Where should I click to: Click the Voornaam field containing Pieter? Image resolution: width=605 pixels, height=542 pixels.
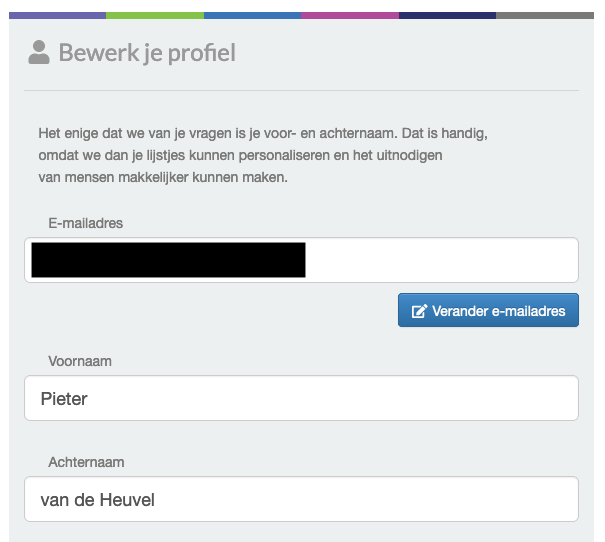click(301, 398)
